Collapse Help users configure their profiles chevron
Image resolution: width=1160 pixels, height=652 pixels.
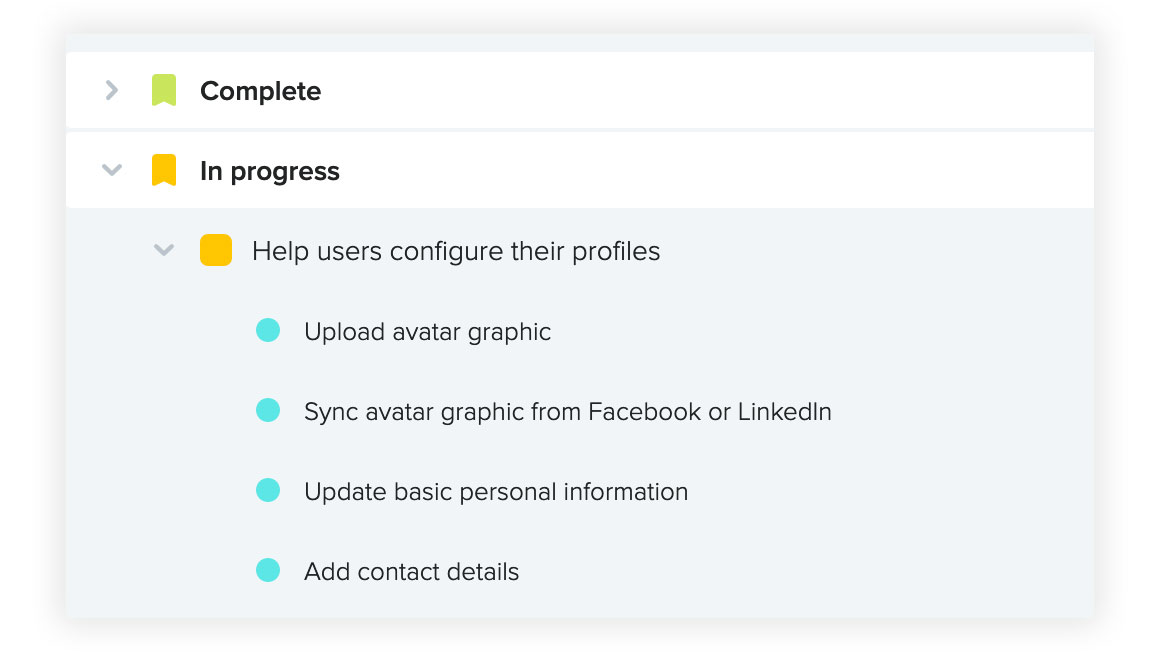pos(163,250)
